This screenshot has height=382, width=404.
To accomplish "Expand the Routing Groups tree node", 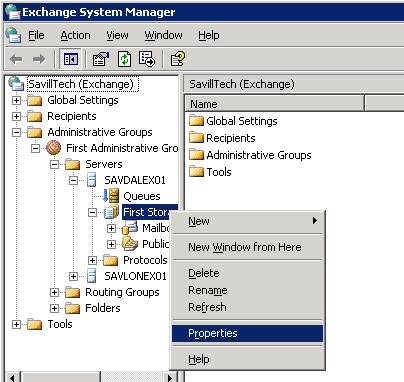I will pos(54,292).
